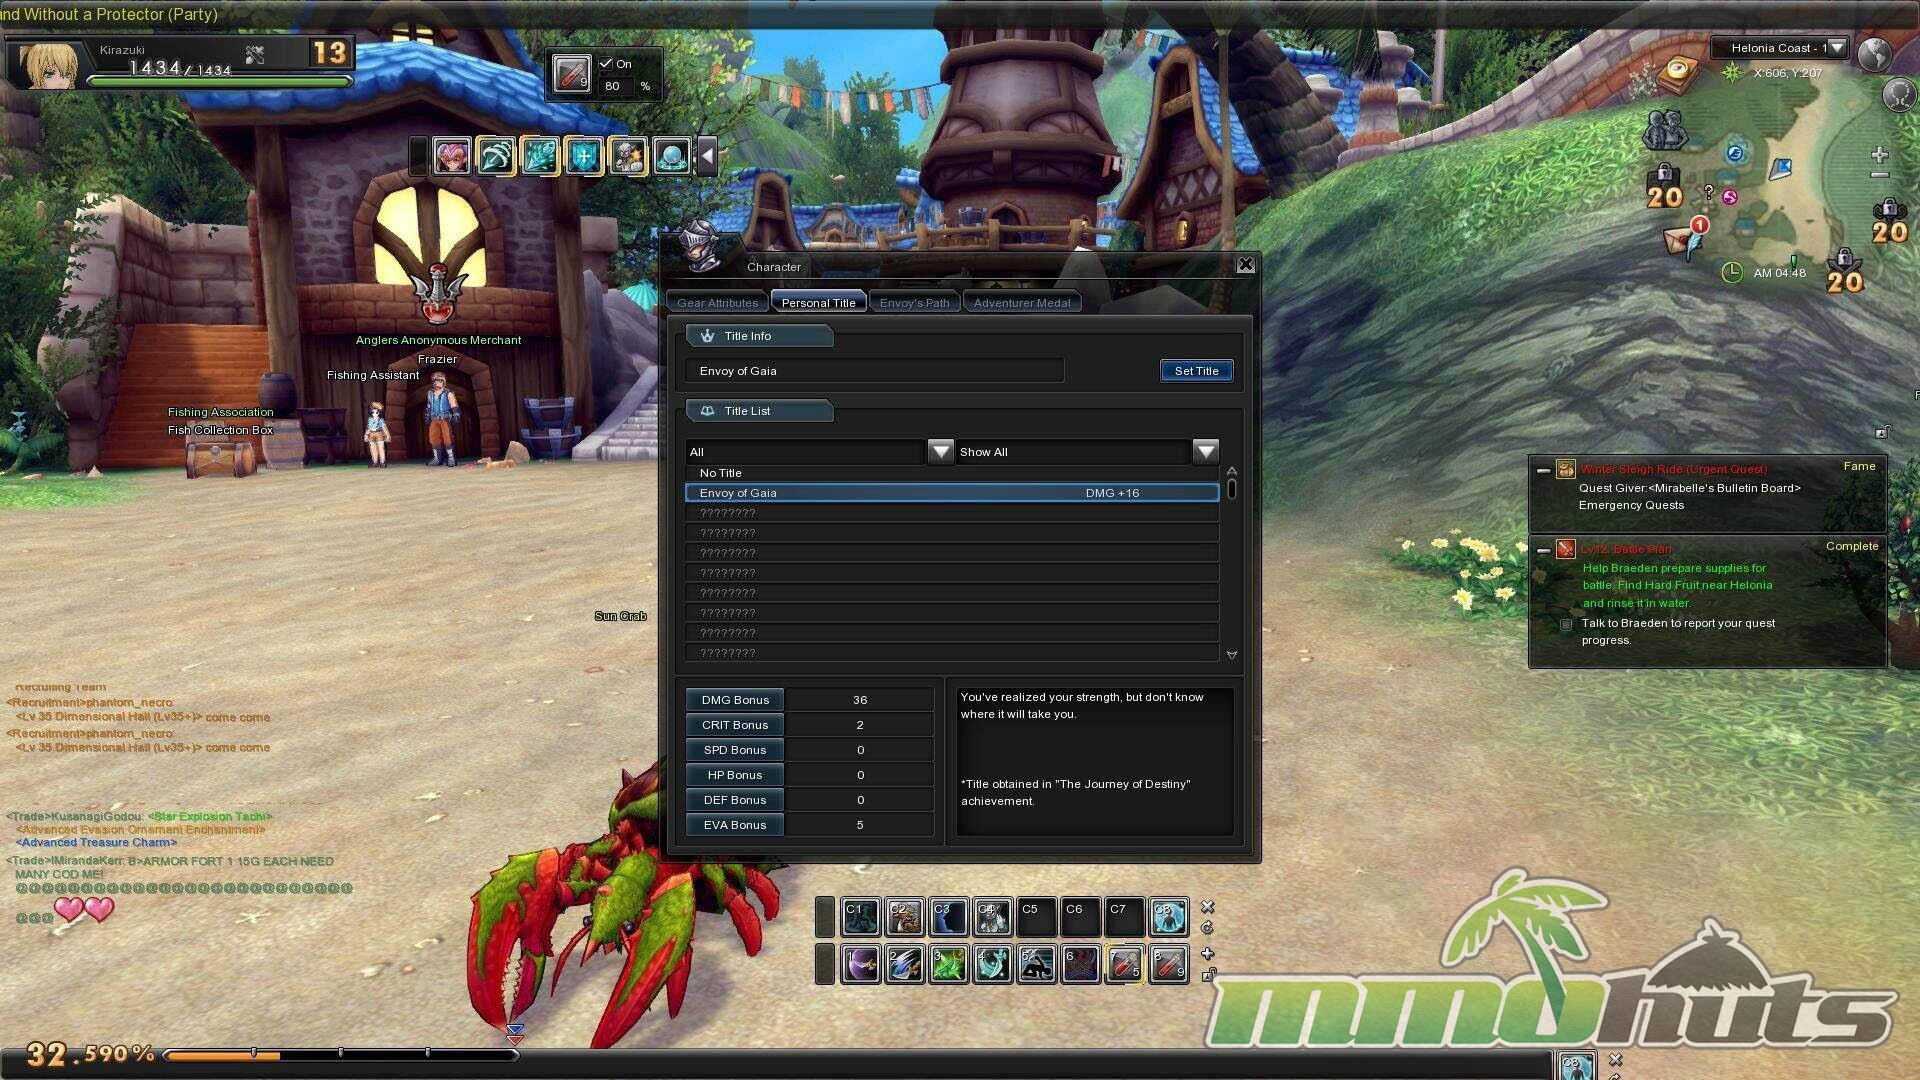1920x1080 pixels.
Task: Switch to the Envoy's Path tab
Action: point(914,303)
